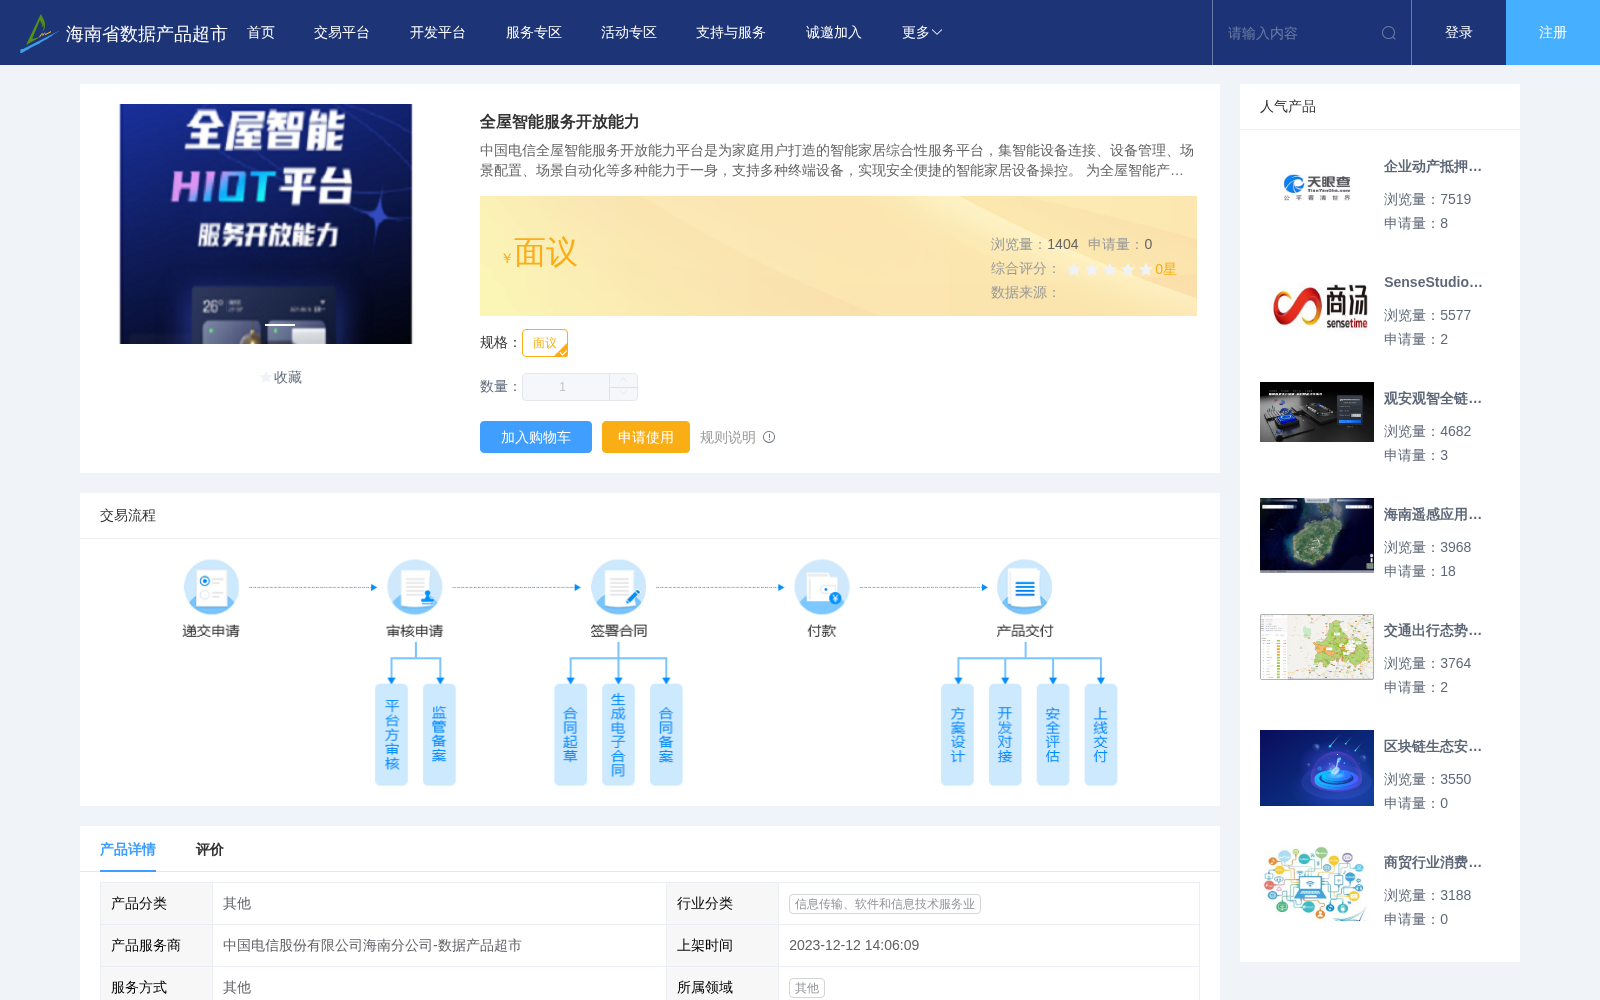Open the 区块链生态安 thumbnail
1600x1000 pixels.
tap(1317, 768)
